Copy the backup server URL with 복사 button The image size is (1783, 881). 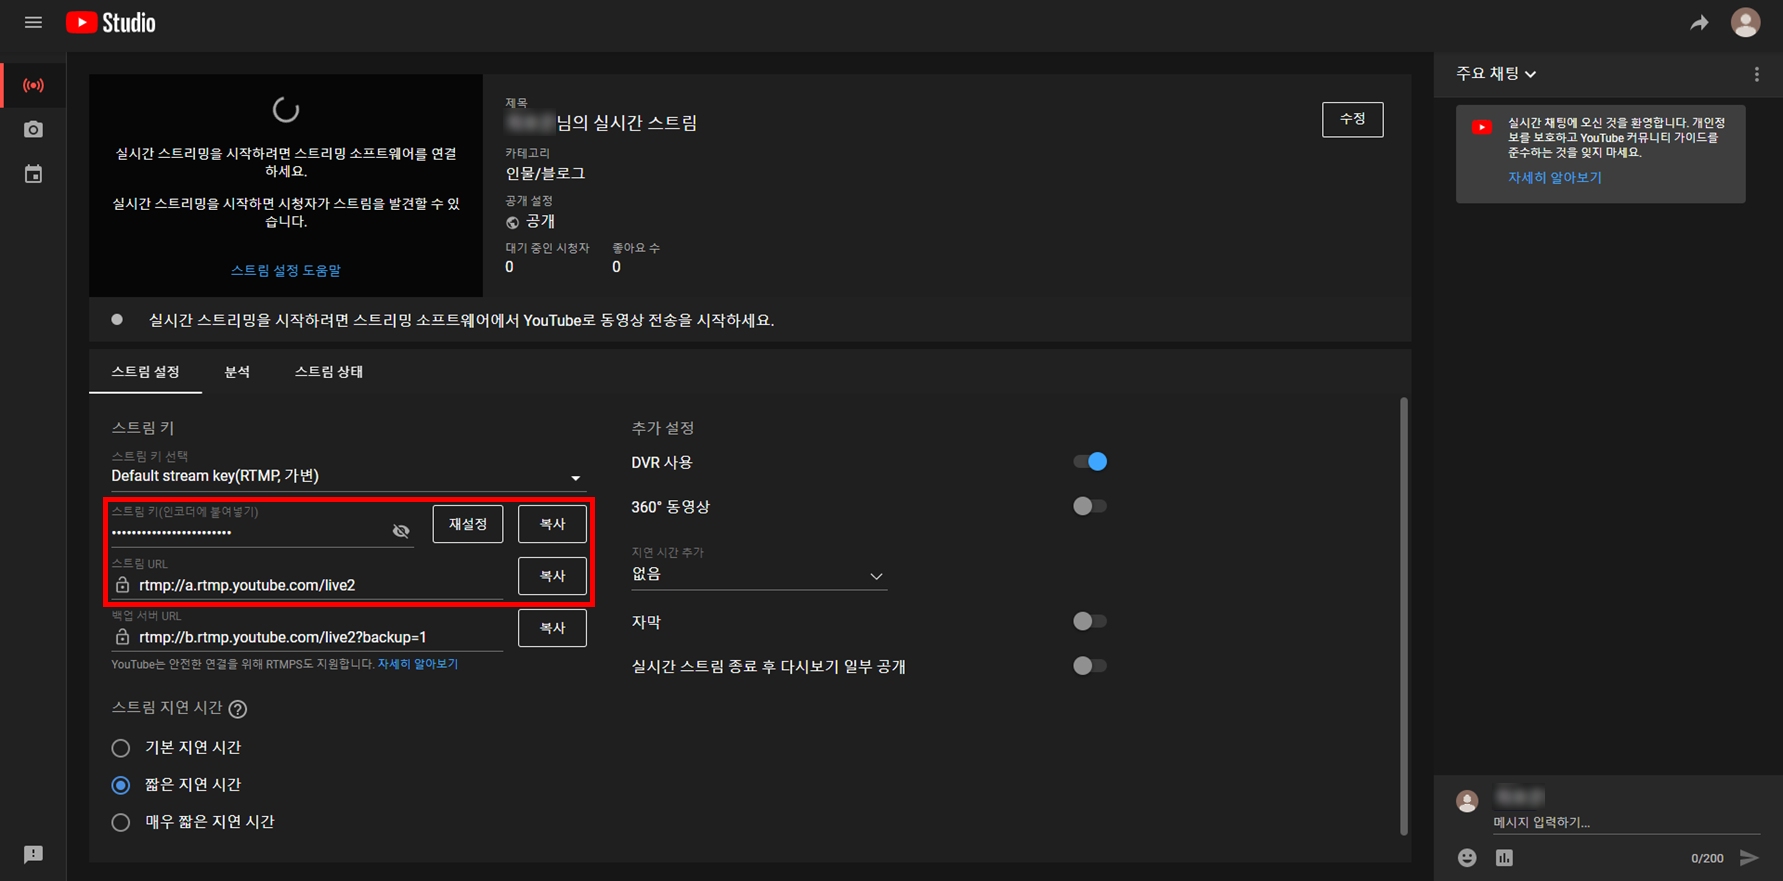click(x=552, y=628)
